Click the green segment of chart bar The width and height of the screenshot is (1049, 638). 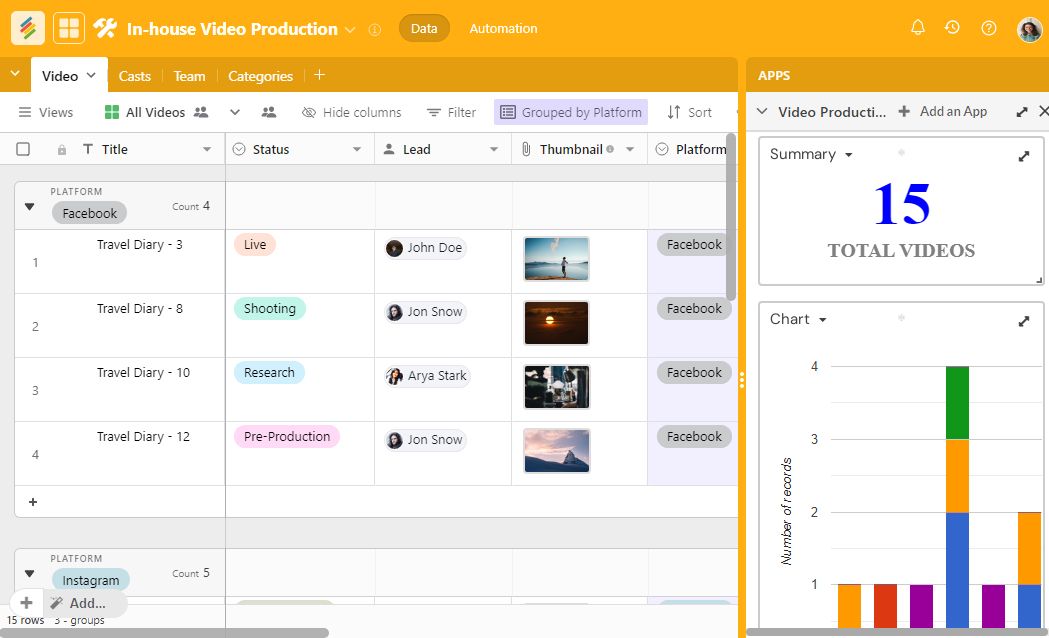958,402
